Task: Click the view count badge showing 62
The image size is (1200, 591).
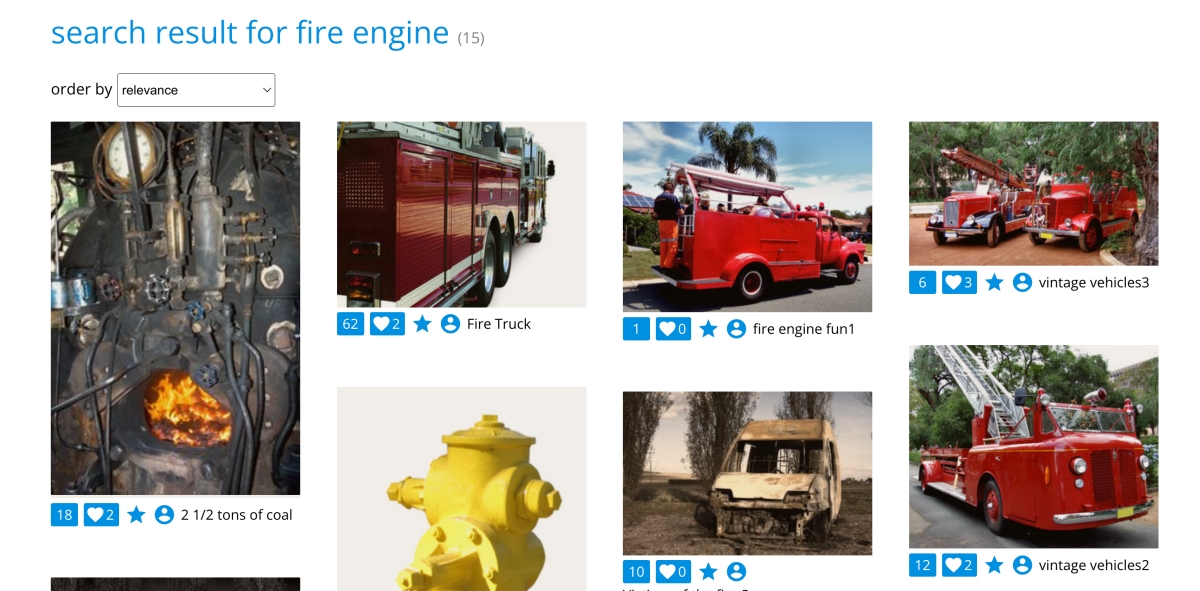Action: tap(350, 324)
